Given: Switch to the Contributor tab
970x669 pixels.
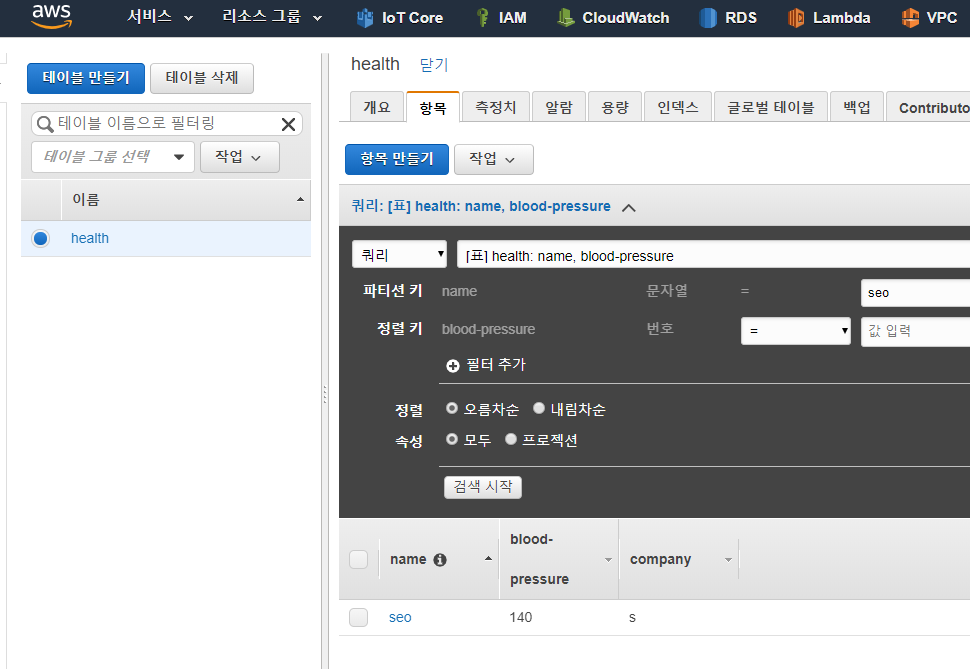Looking at the screenshot, I should click(930, 107).
